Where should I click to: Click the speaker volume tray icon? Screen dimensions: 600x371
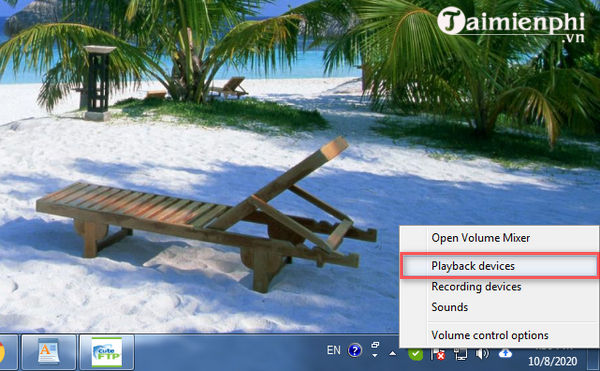(x=483, y=354)
